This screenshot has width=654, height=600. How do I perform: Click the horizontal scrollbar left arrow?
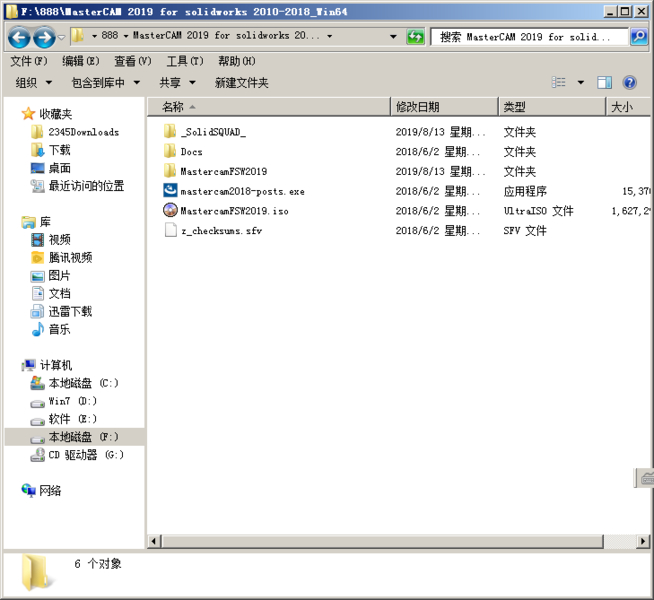pyautogui.click(x=154, y=541)
